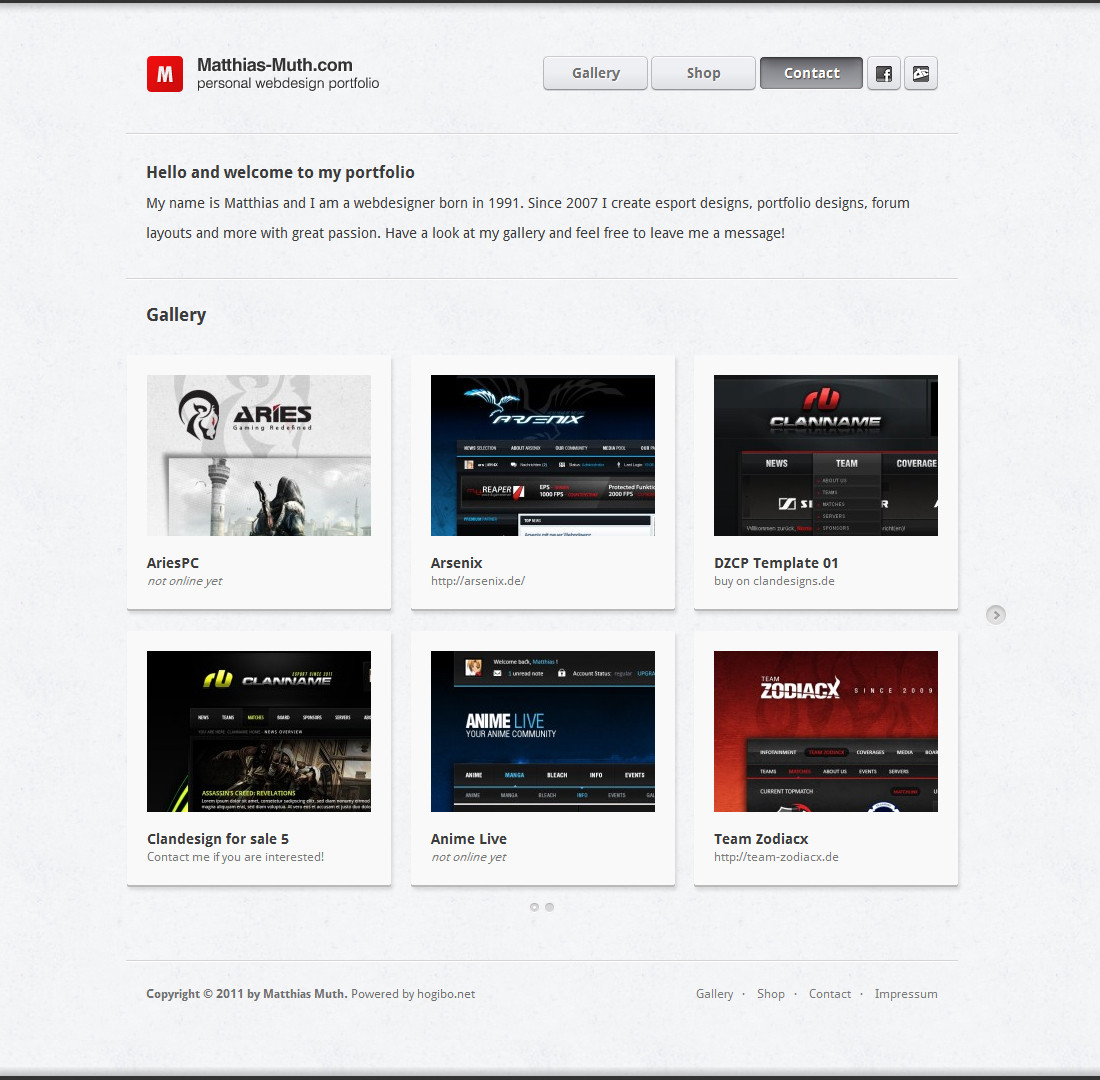Open the Anime Live thumbnail image
1100x1080 pixels.
543,731
